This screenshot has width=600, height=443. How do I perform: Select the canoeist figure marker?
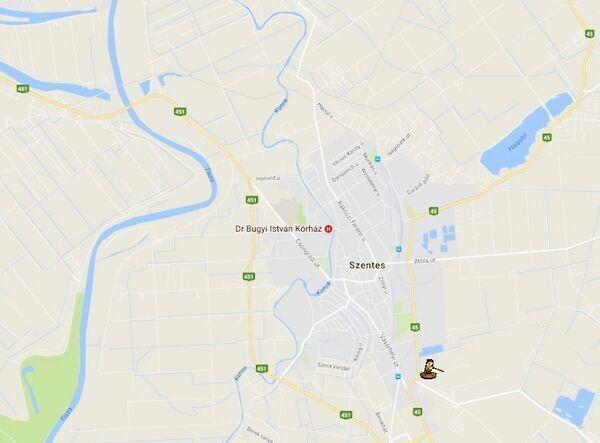tap(430, 369)
